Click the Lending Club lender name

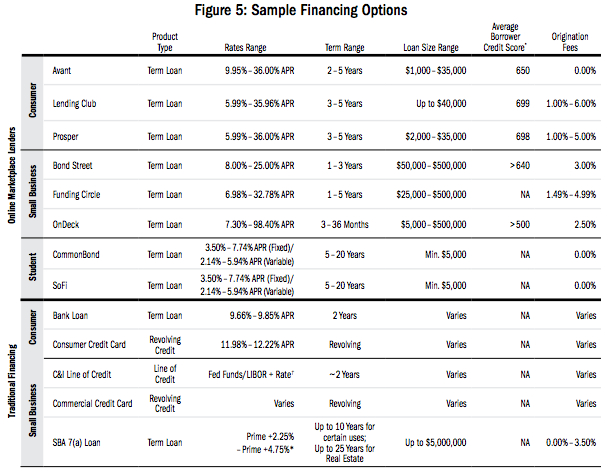coord(79,103)
